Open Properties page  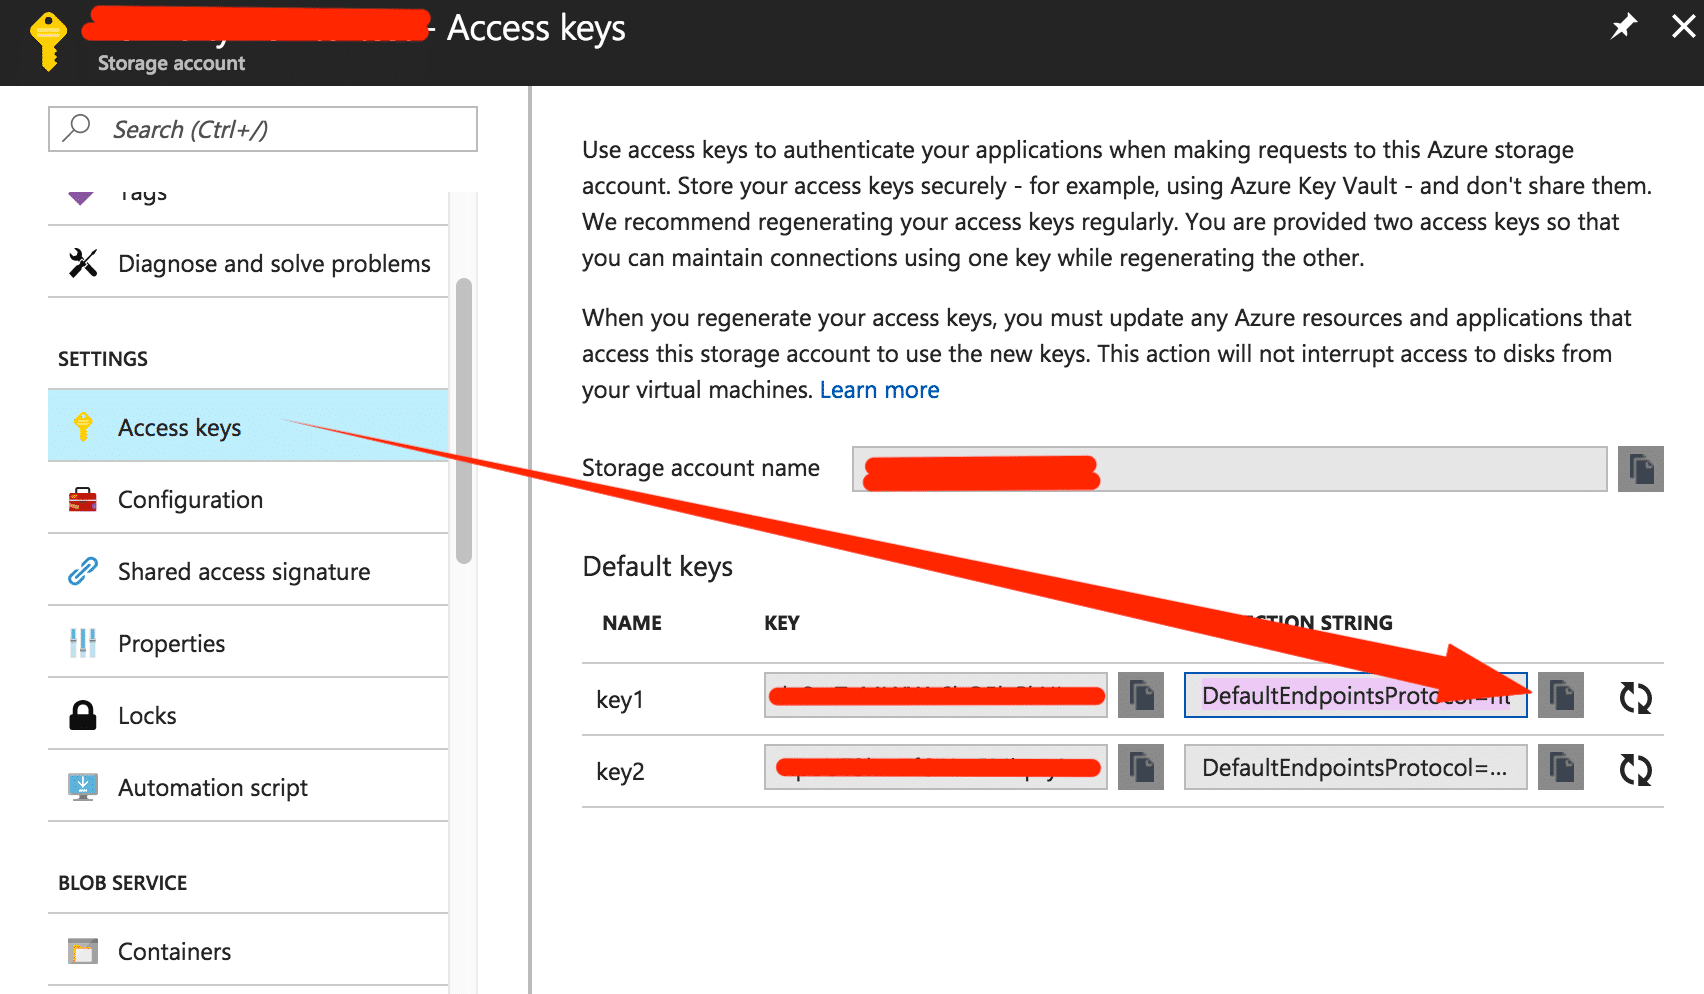point(248,643)
